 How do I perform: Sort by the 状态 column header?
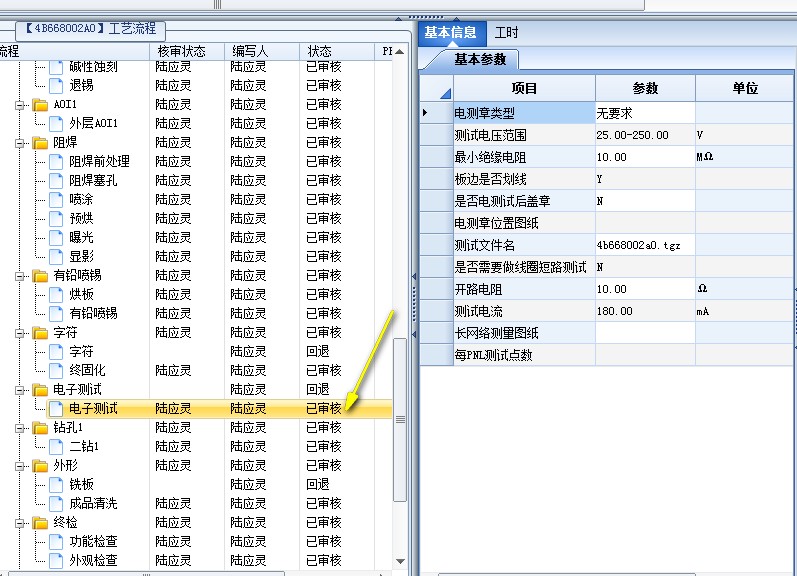(336, 51)
